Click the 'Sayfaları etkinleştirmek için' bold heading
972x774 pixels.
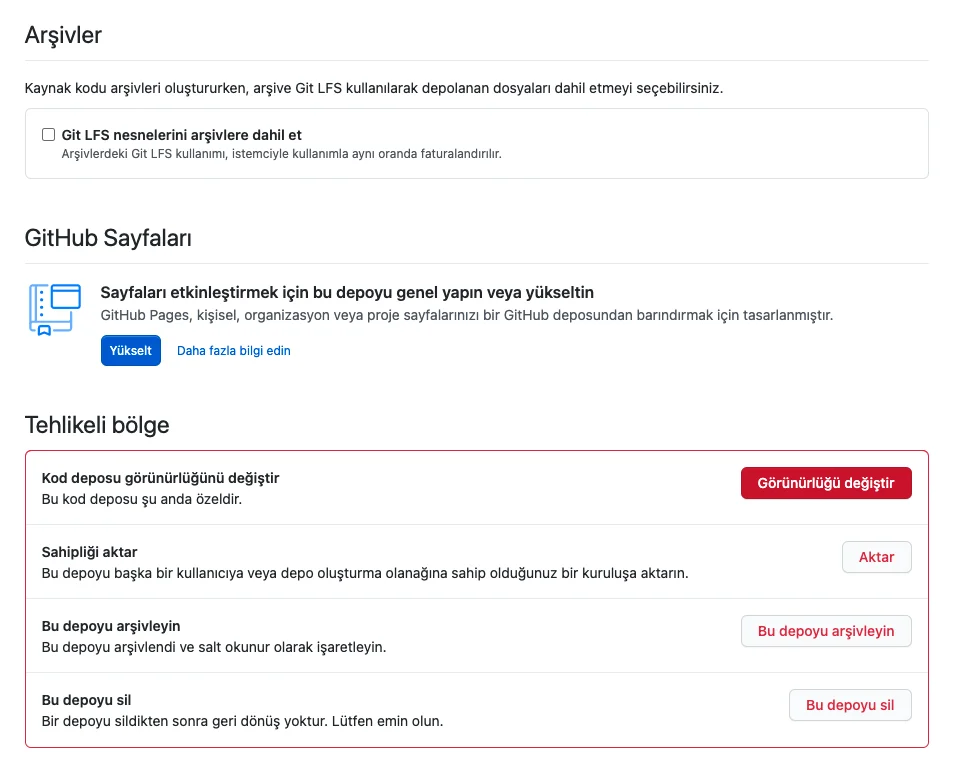point(347,292)
